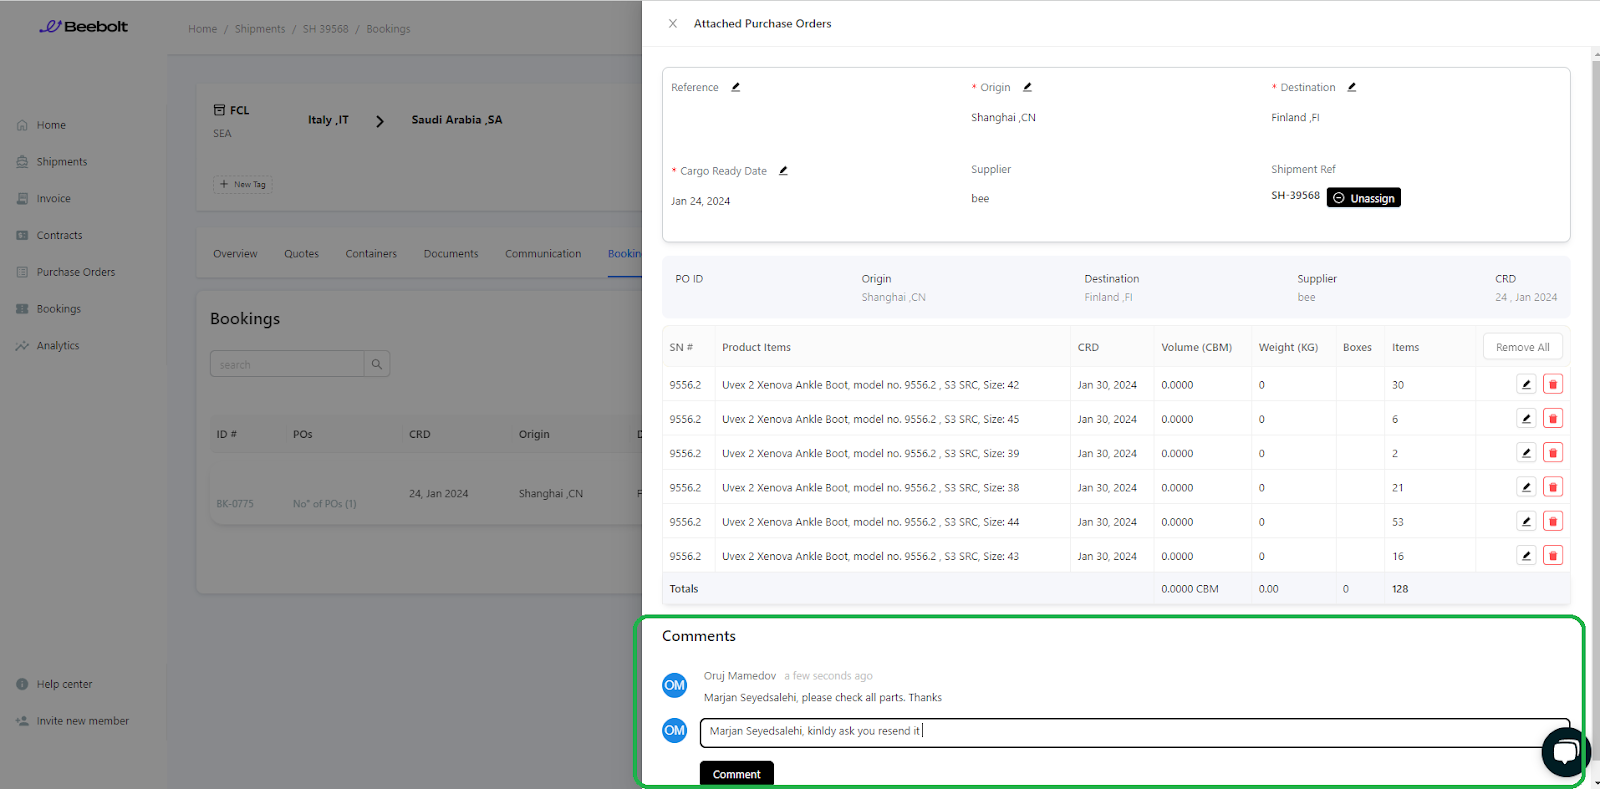Delete the Size: 44 product row
This screenshot has width=1600, height=789.
point(1553,522)
